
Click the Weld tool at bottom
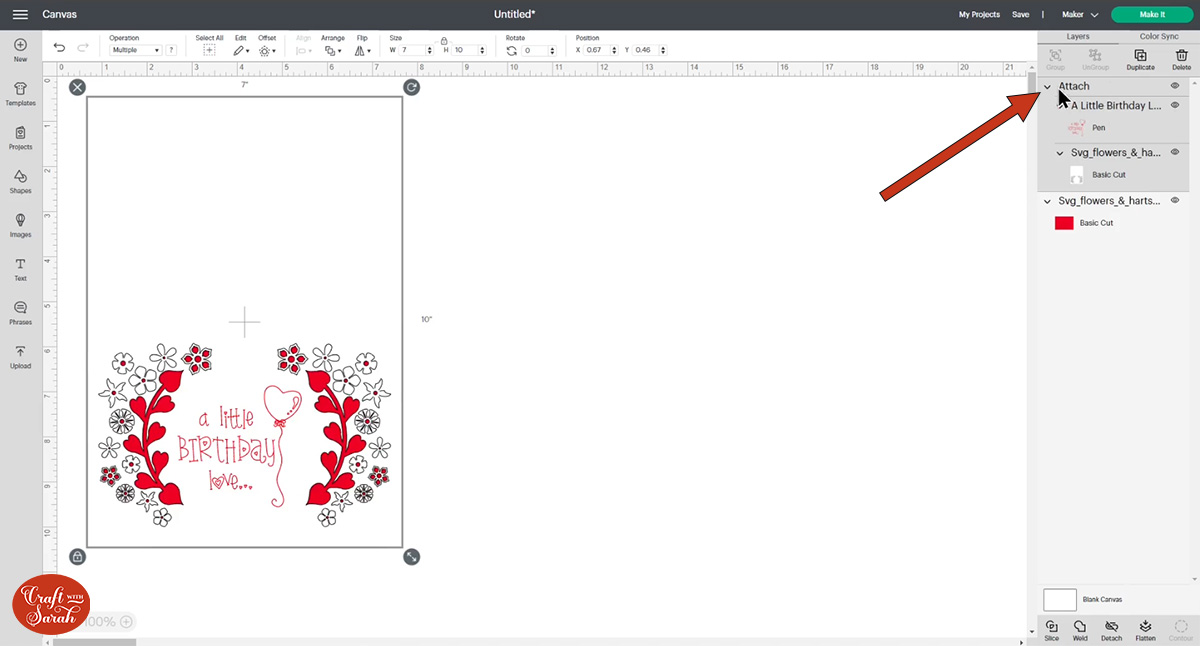point(1080,630)
